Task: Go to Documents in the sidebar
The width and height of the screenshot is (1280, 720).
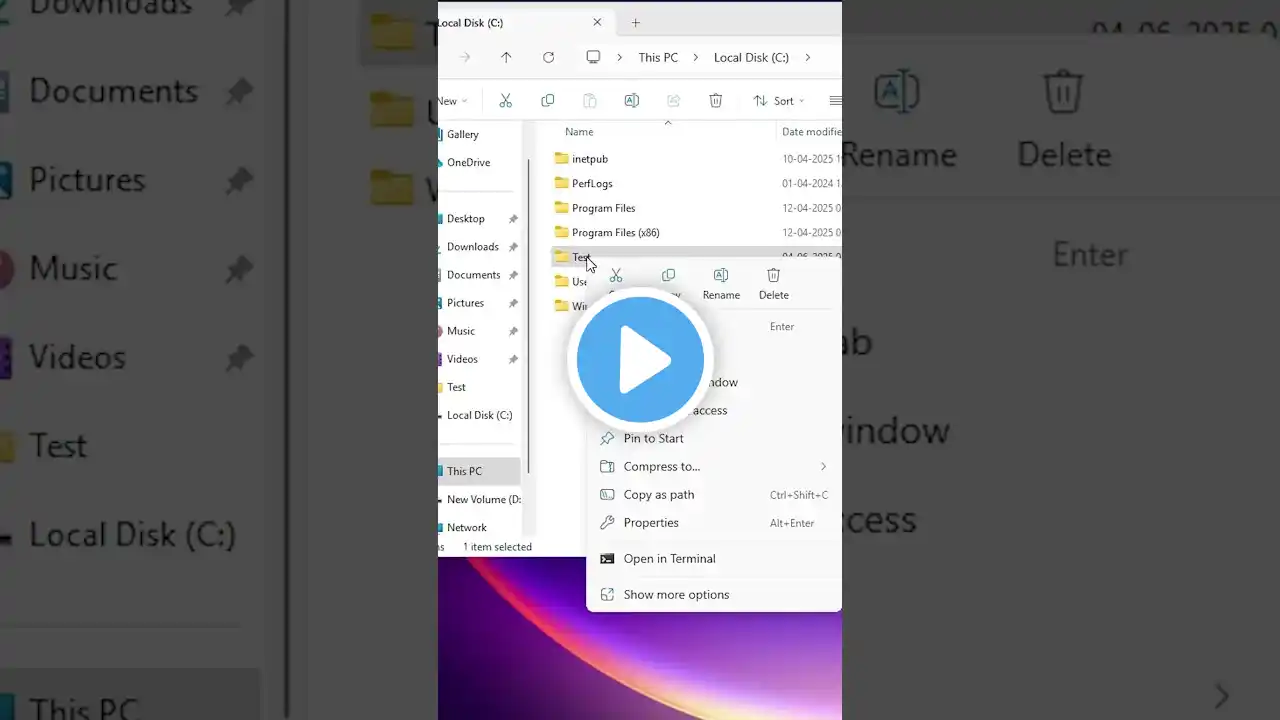Action: point(473,275)
